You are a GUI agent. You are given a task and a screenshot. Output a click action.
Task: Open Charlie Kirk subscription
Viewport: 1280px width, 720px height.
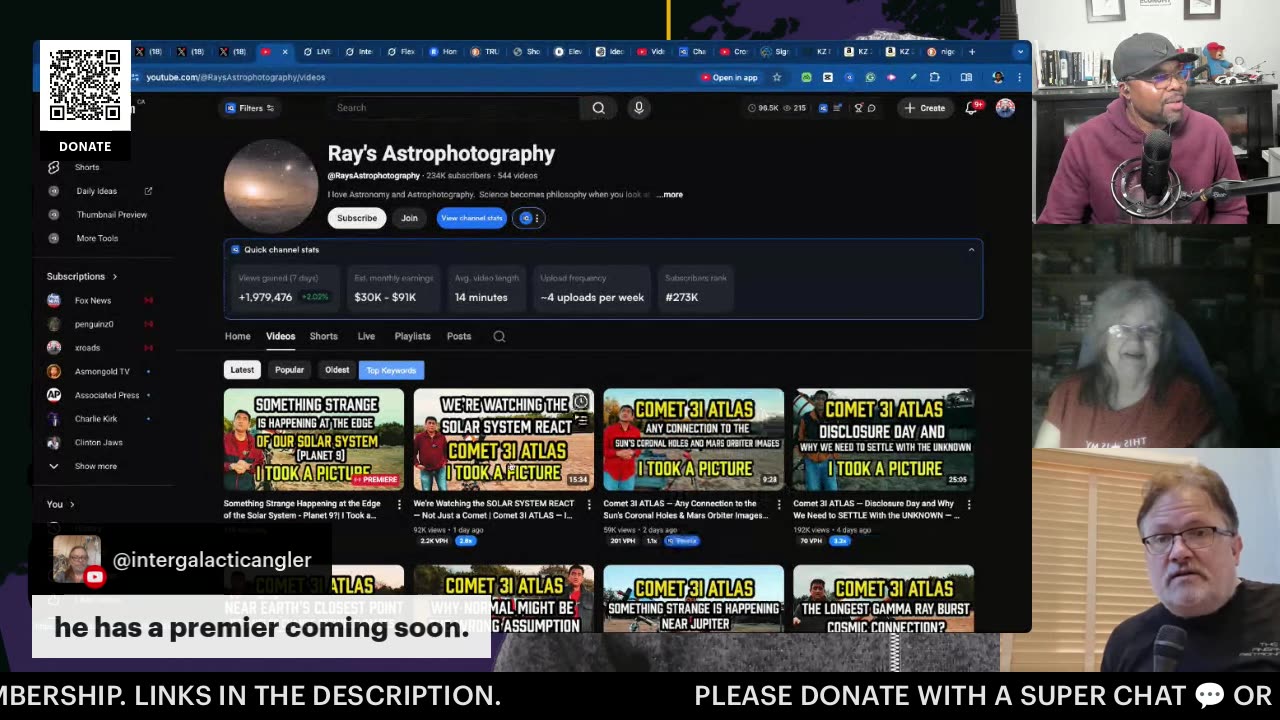96,419
